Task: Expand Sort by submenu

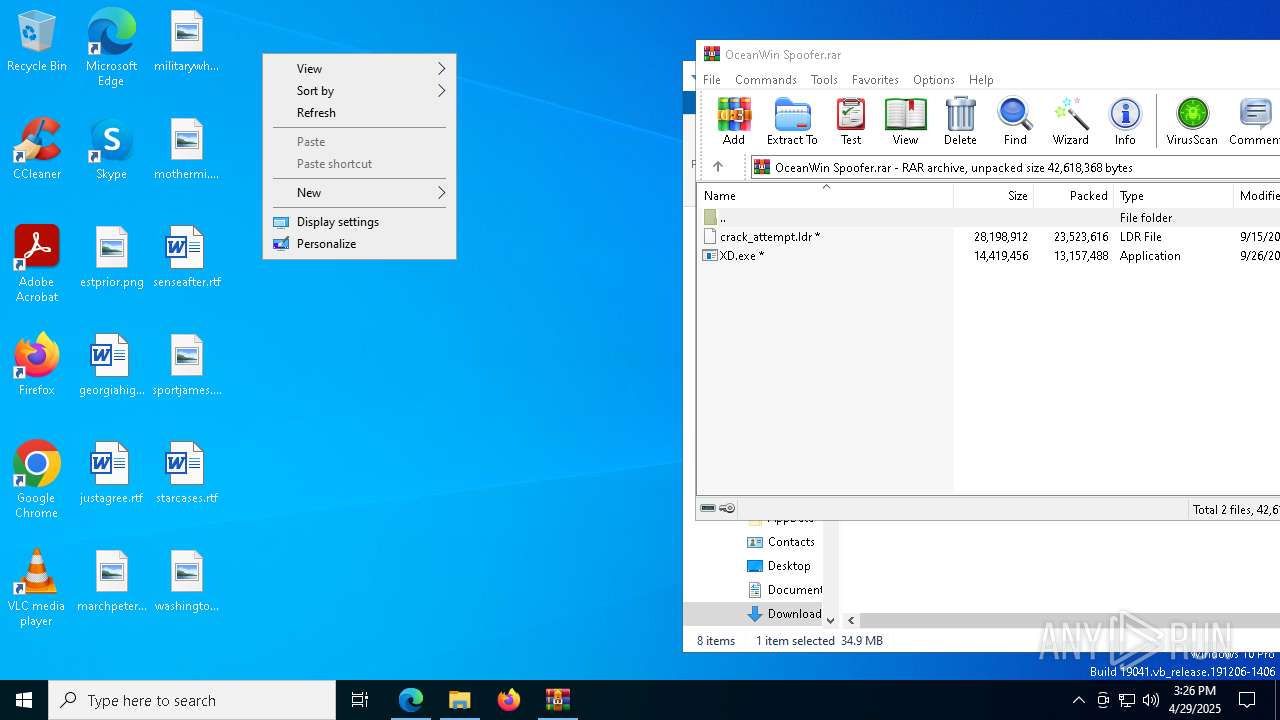Action: click(359, 91)
